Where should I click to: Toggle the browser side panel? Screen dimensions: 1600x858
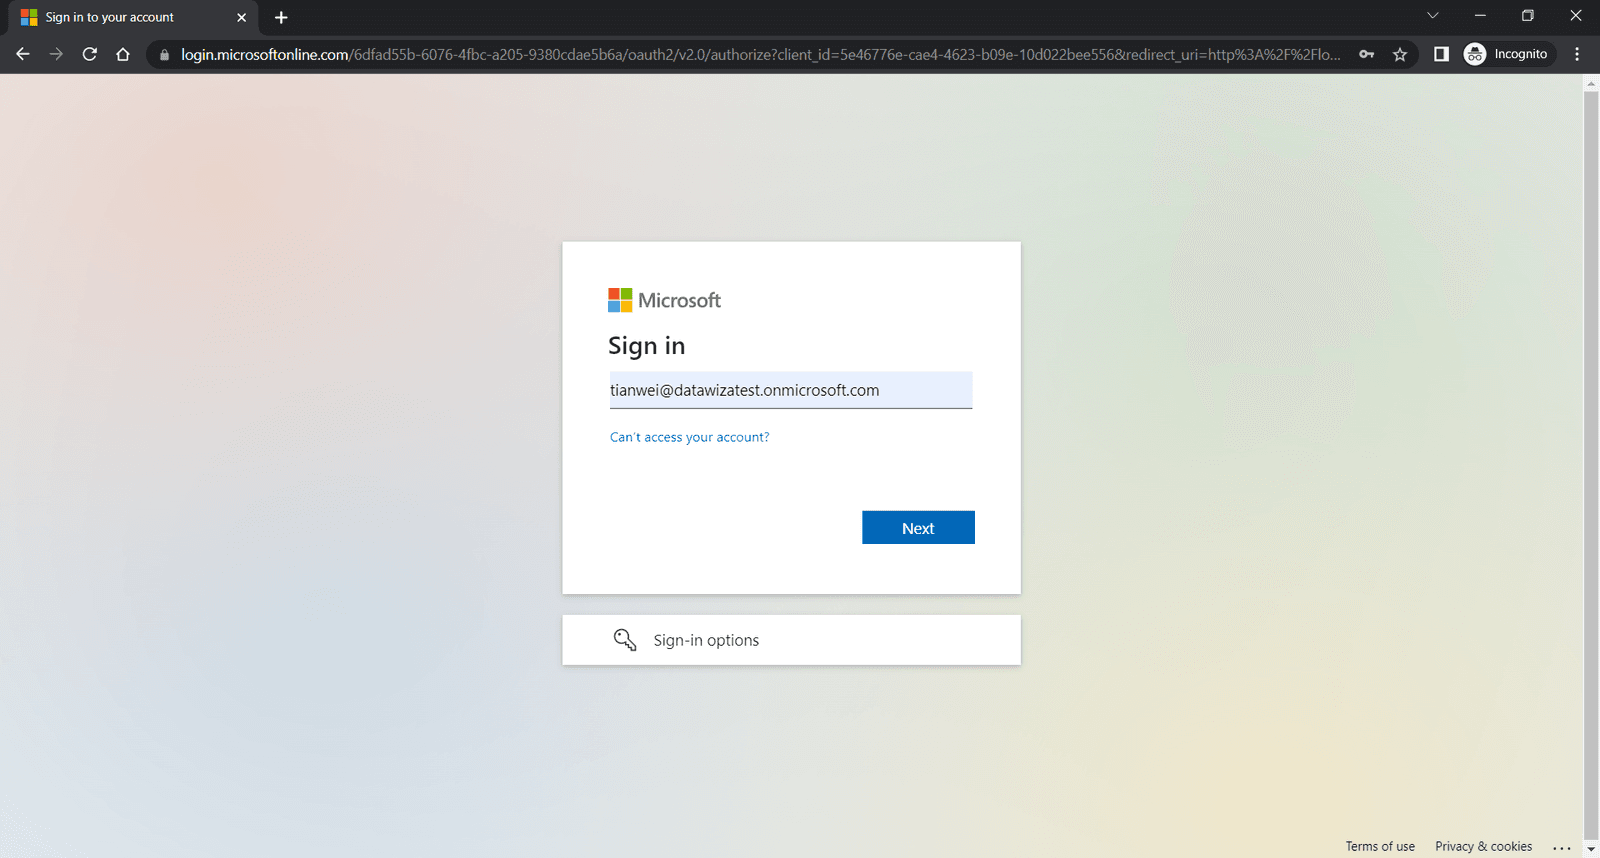click(1441, 54)
